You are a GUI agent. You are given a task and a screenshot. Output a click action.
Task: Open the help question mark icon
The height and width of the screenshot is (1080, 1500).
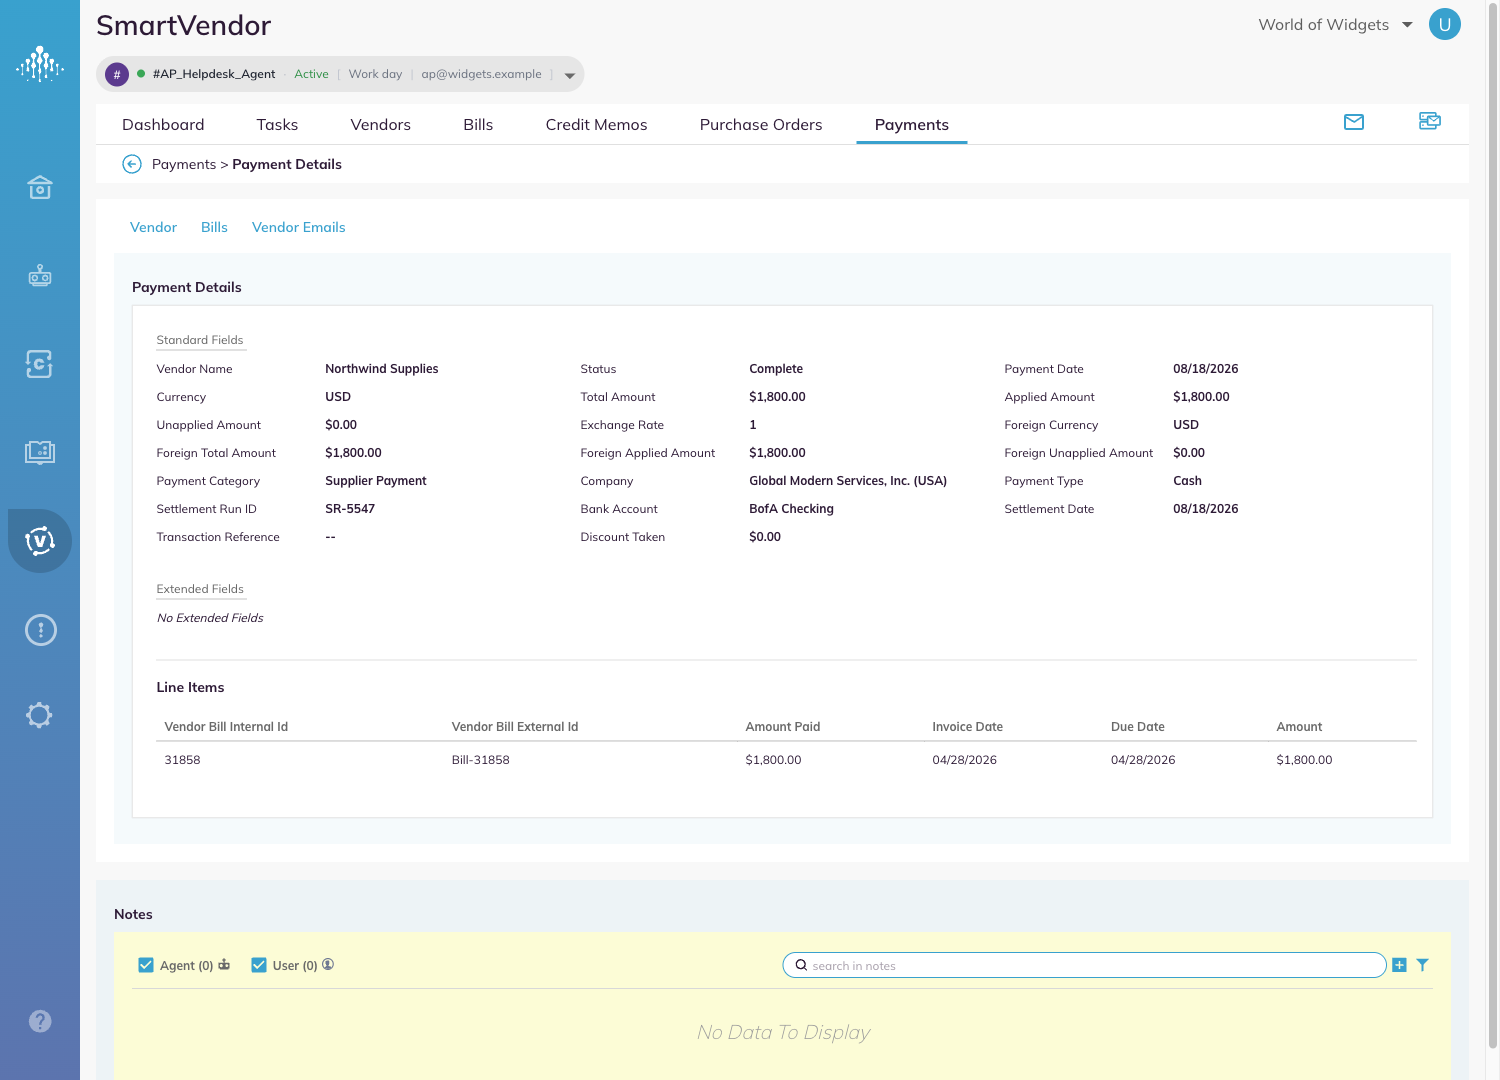coord(40,1021)
